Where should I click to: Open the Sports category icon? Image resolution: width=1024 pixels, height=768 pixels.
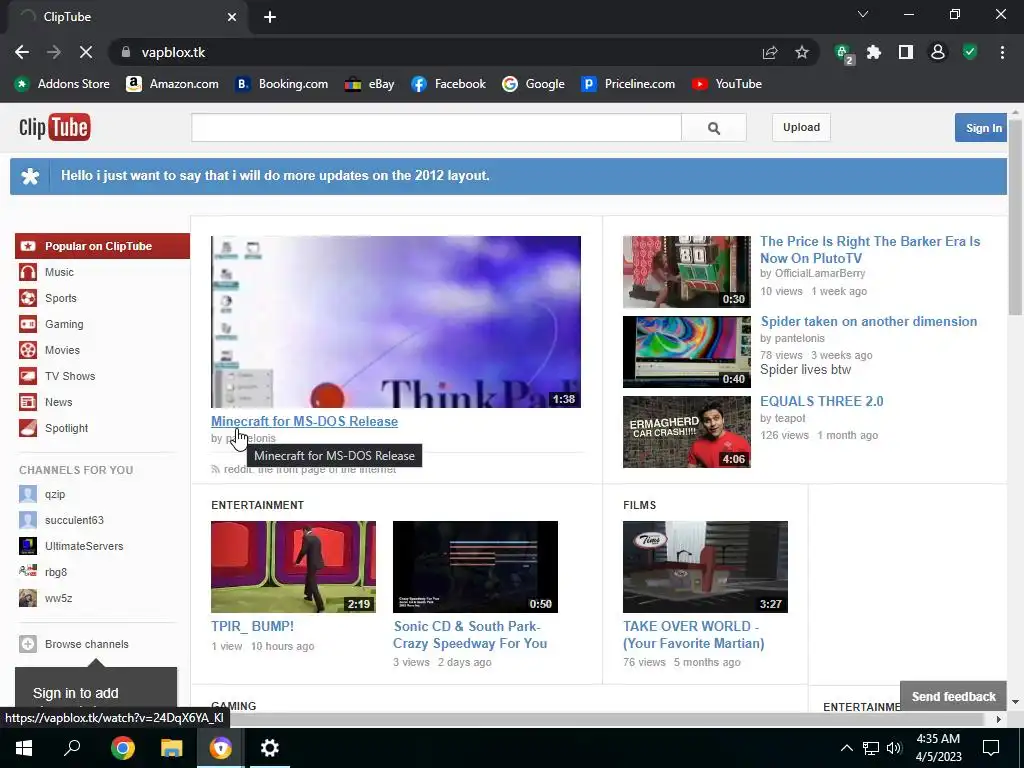[x=28, y=298]
